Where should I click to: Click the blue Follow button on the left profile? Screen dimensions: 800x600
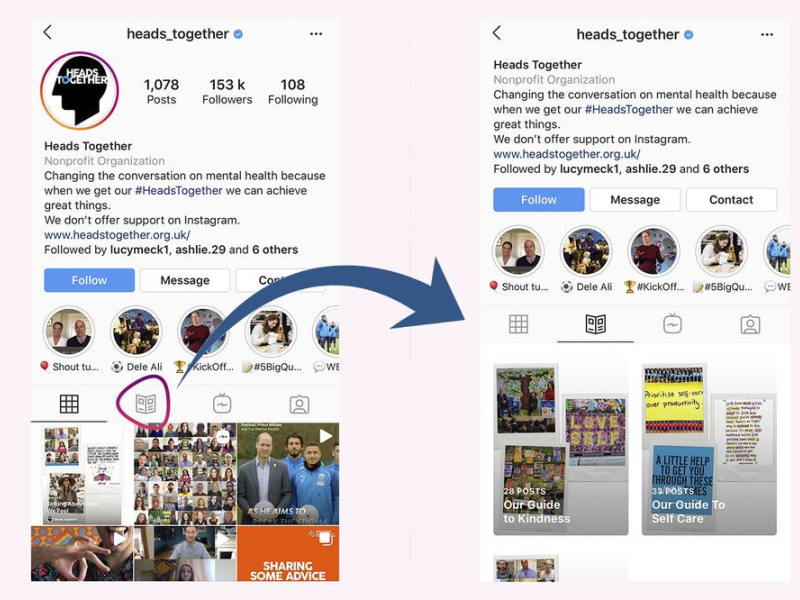pos(89,280)
